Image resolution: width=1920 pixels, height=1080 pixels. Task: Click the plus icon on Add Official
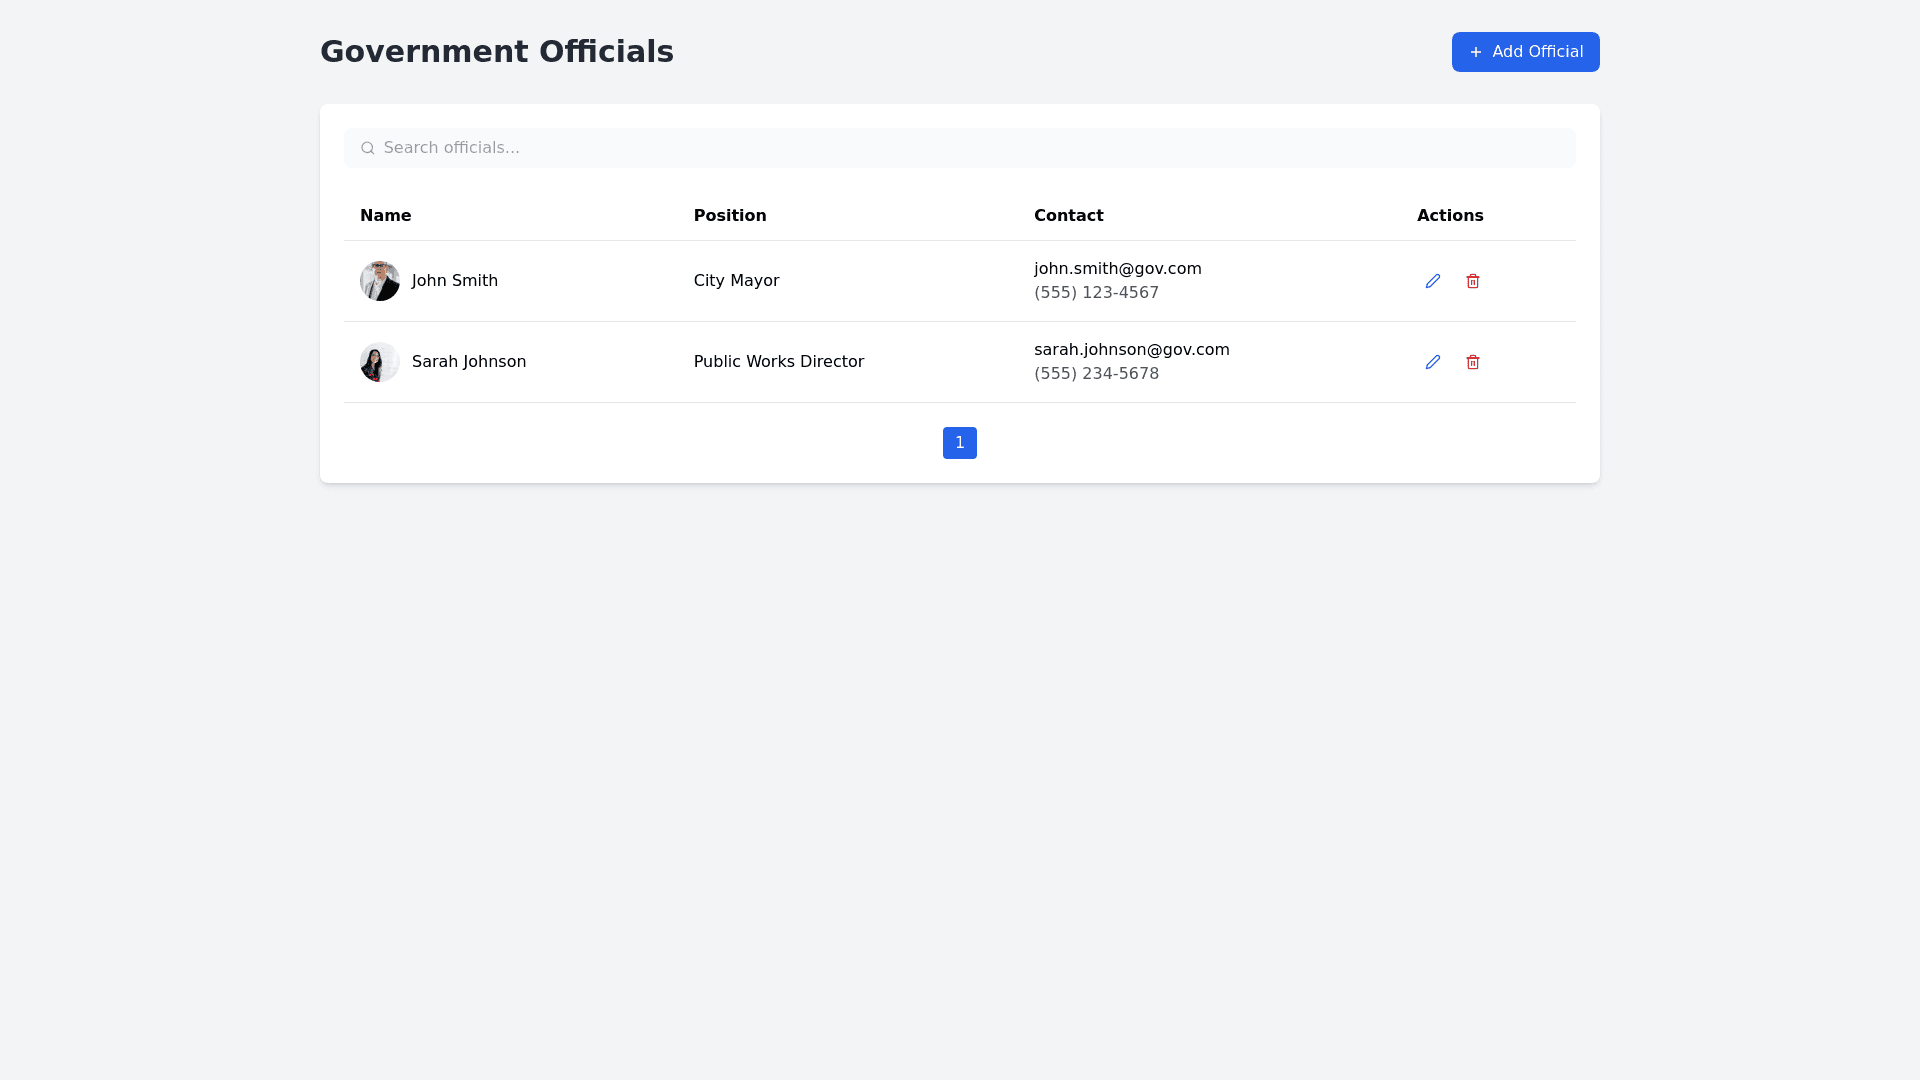point(1475,52)
